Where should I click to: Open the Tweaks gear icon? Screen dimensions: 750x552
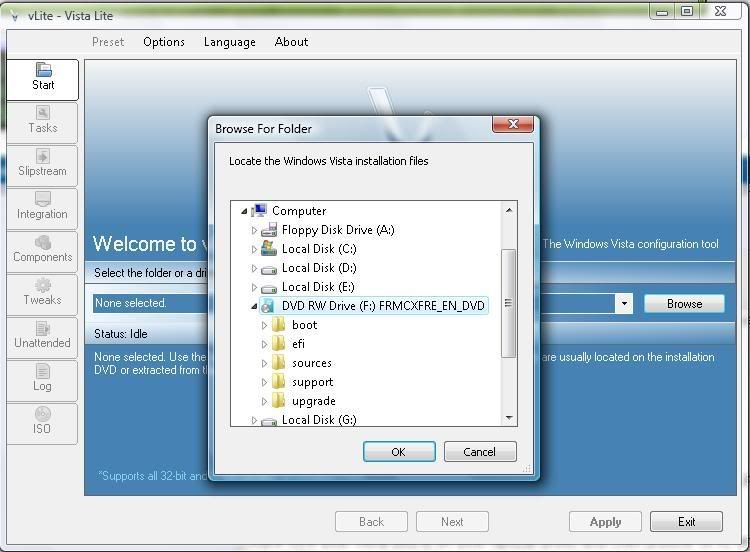[43, 285]
